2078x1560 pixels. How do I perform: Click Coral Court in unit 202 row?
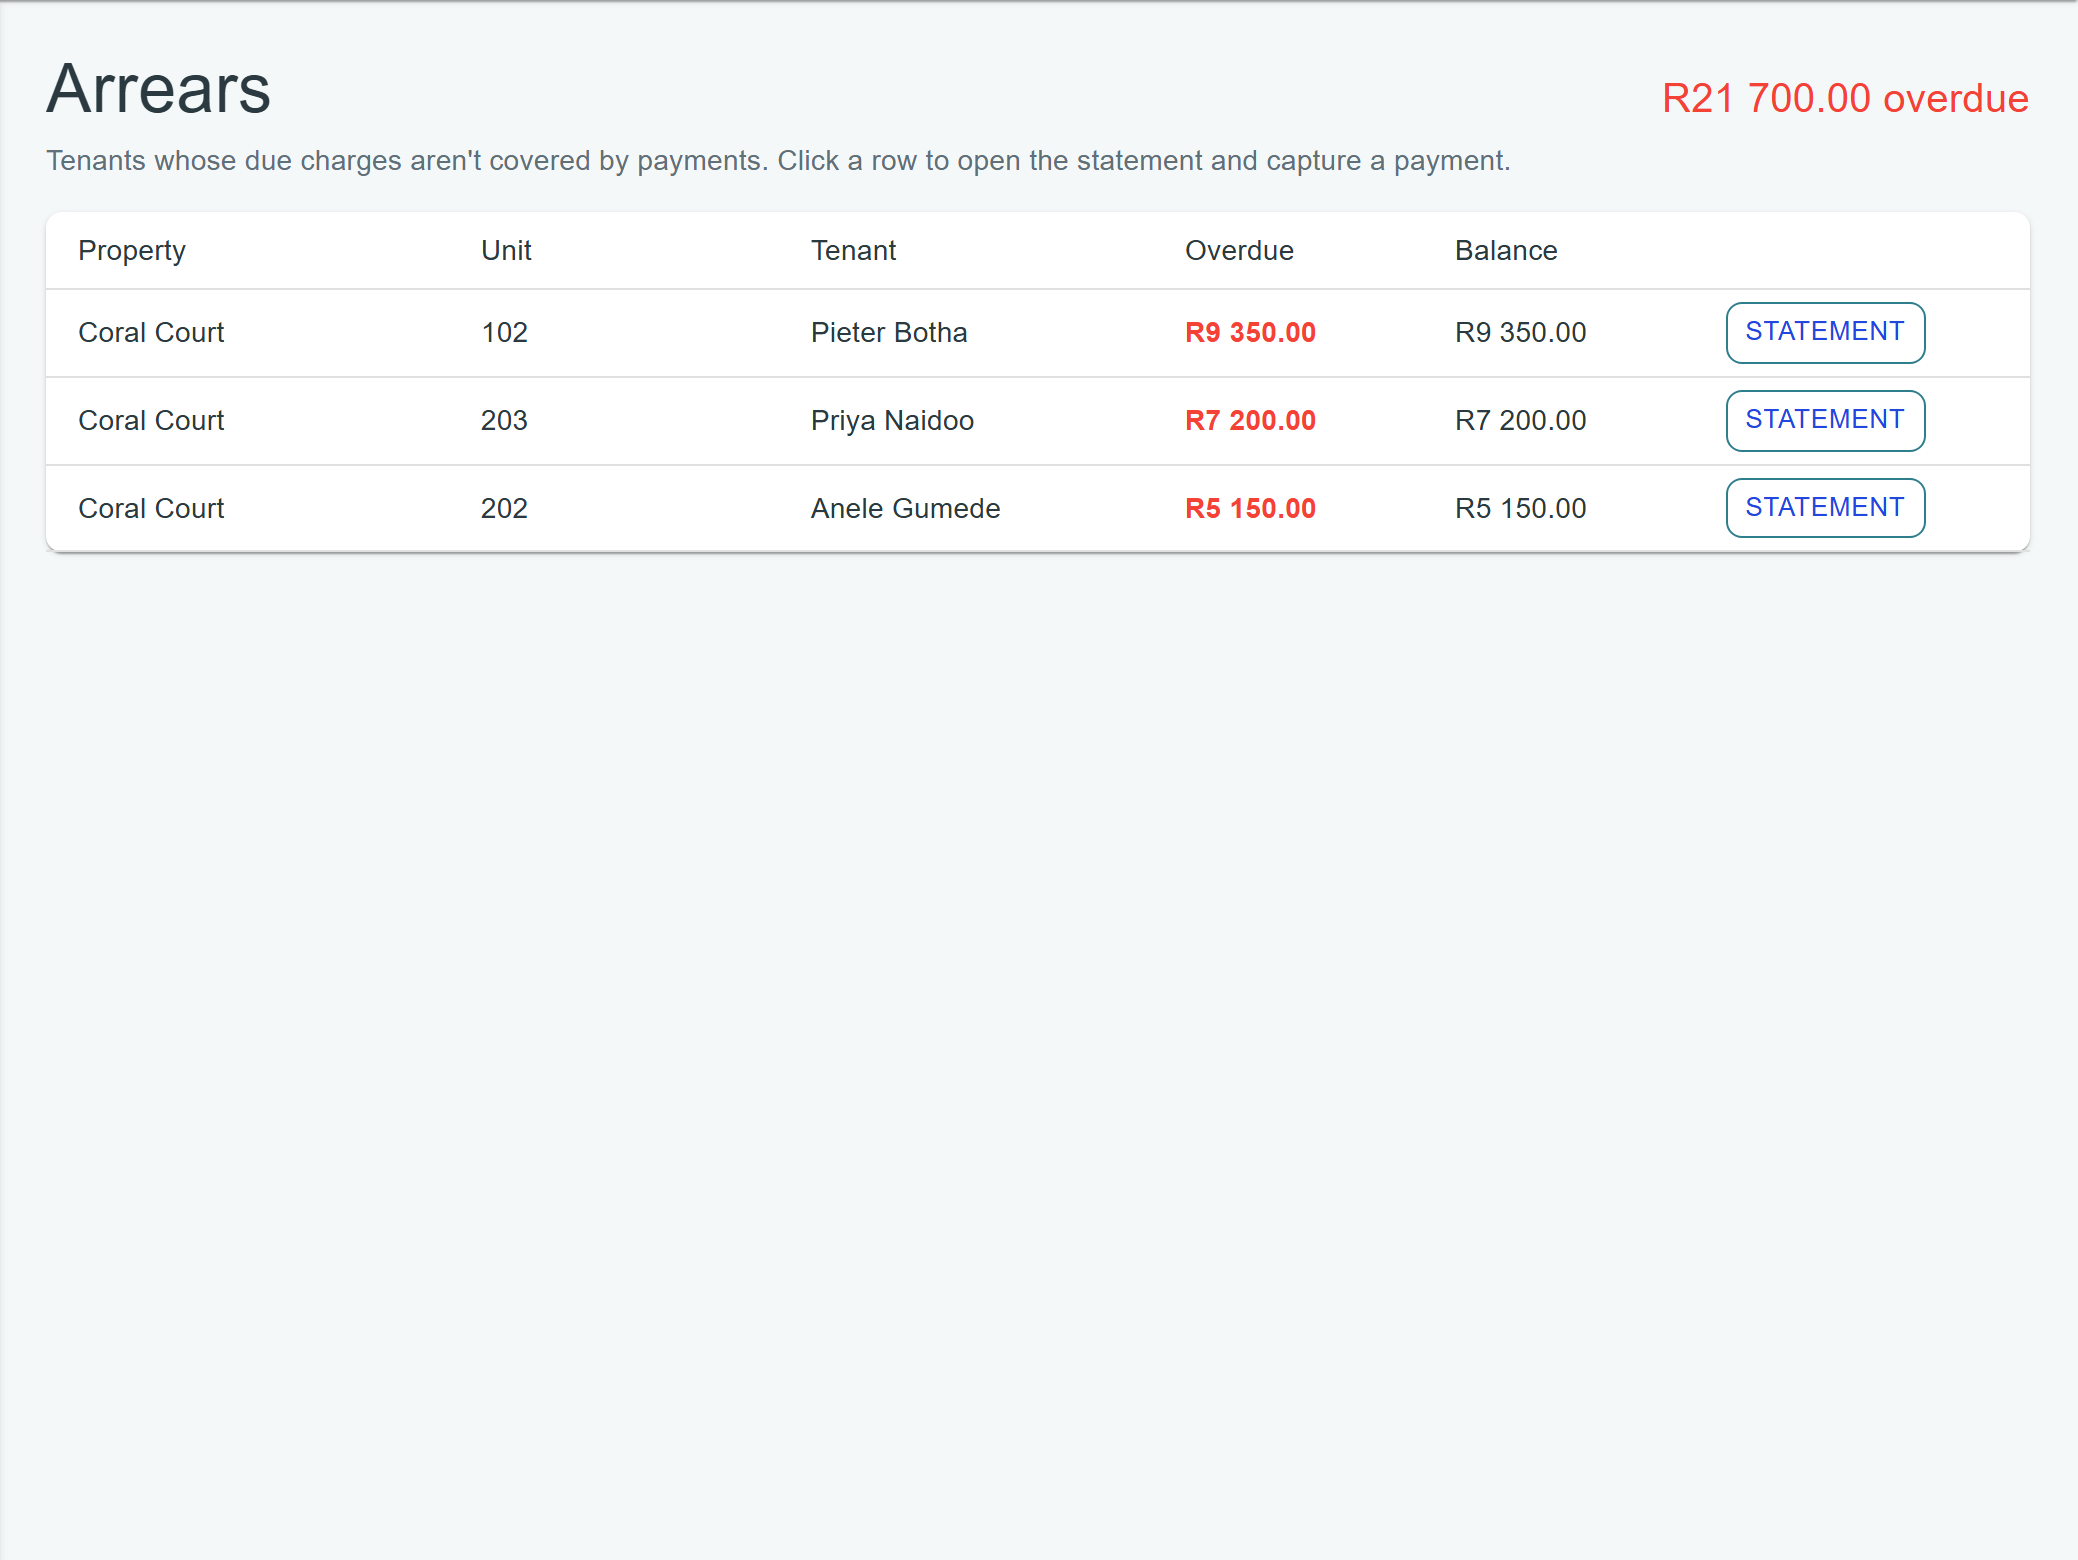click(x=151, y=508)
